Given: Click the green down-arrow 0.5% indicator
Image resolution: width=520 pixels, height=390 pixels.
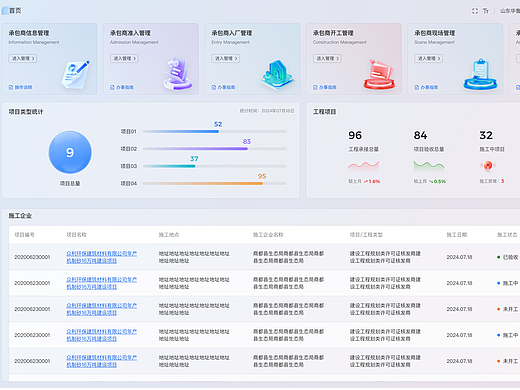Looking at the screenshot, I should tap(437, 181).
